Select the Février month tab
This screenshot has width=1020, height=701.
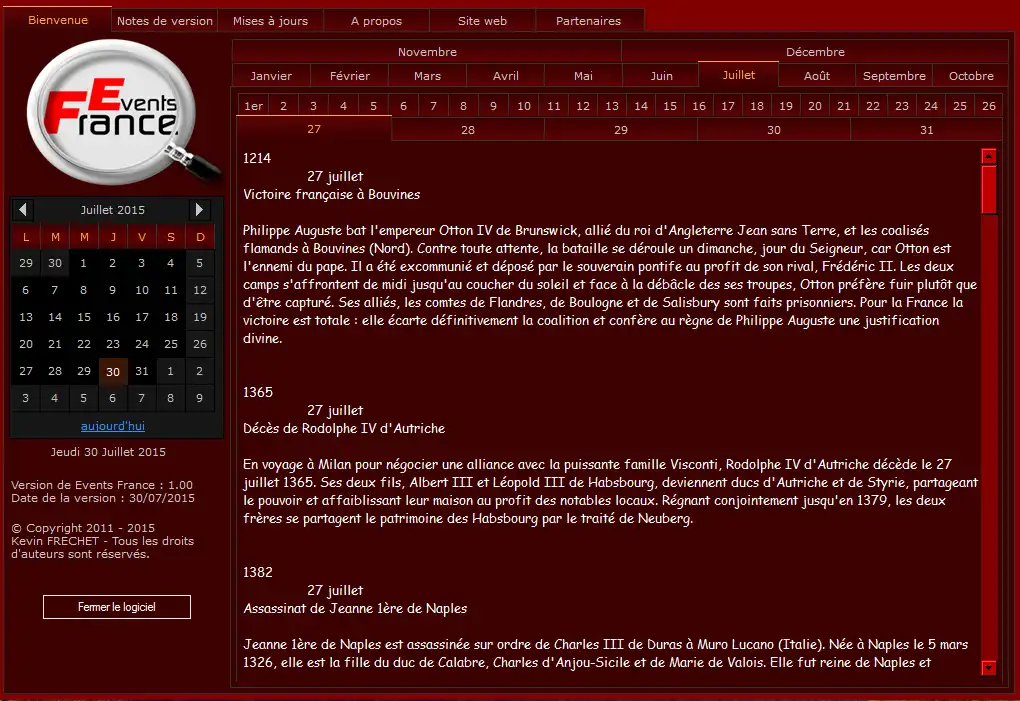[349, 75]
